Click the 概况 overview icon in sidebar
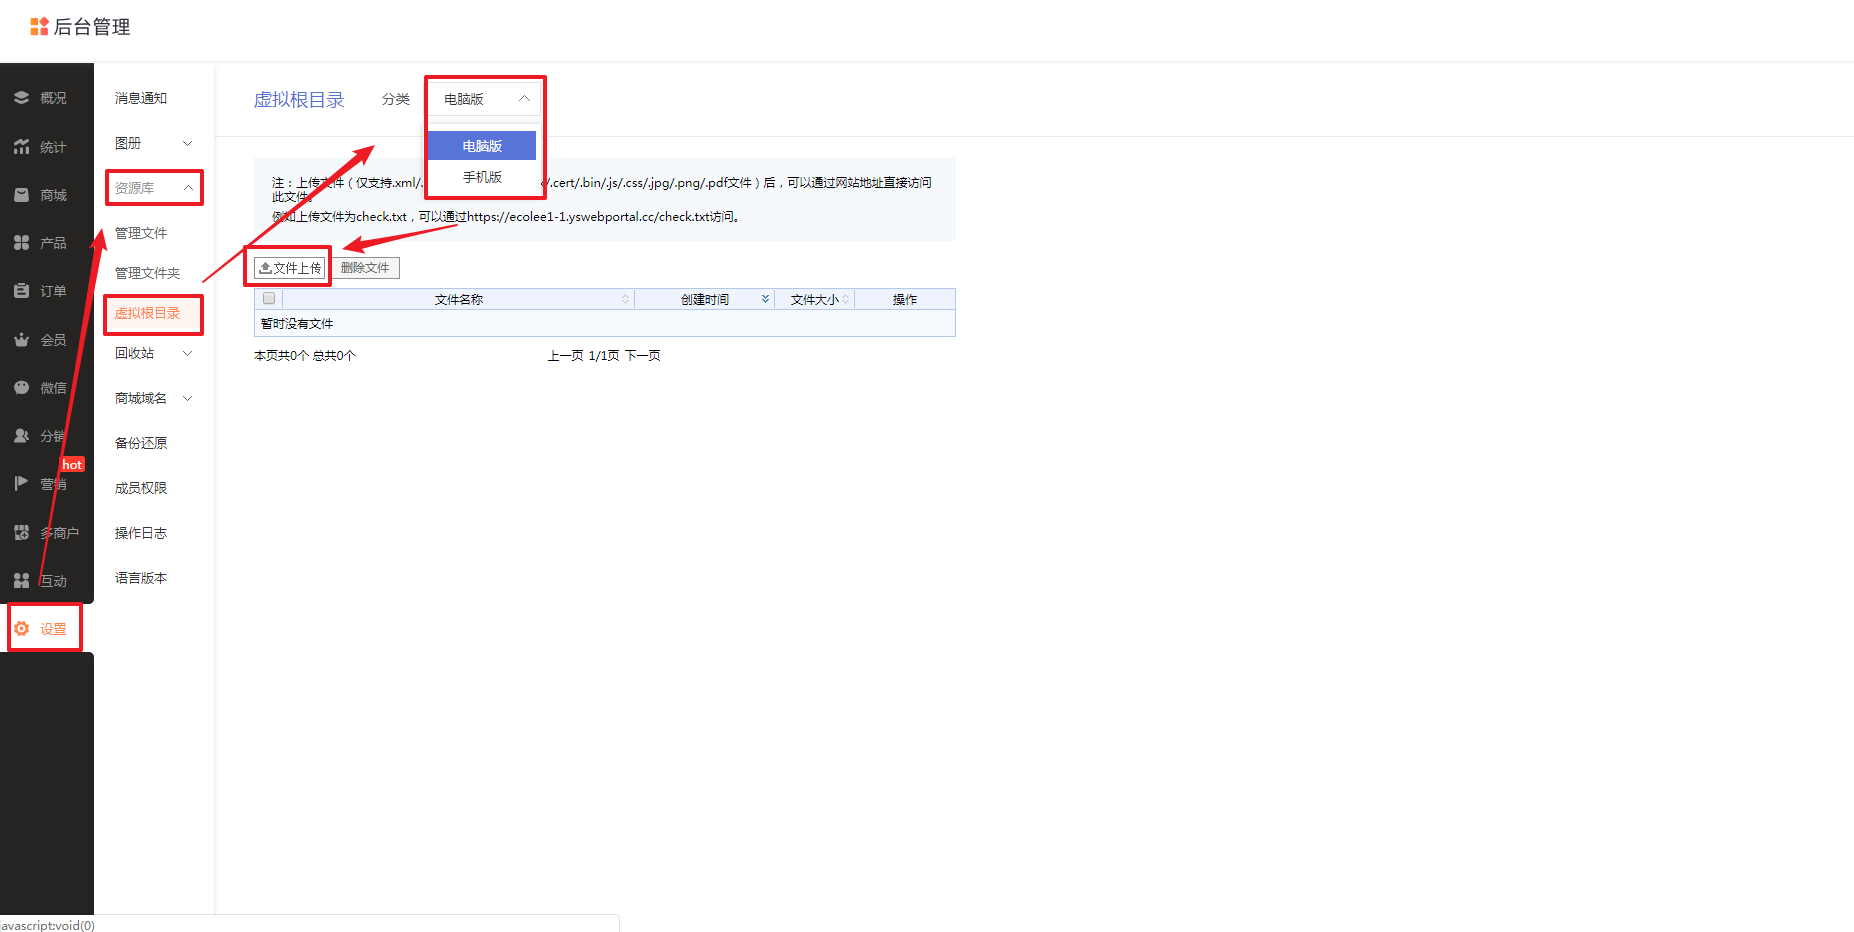This screenshot has width=1854, height=932. pos(21,98)
